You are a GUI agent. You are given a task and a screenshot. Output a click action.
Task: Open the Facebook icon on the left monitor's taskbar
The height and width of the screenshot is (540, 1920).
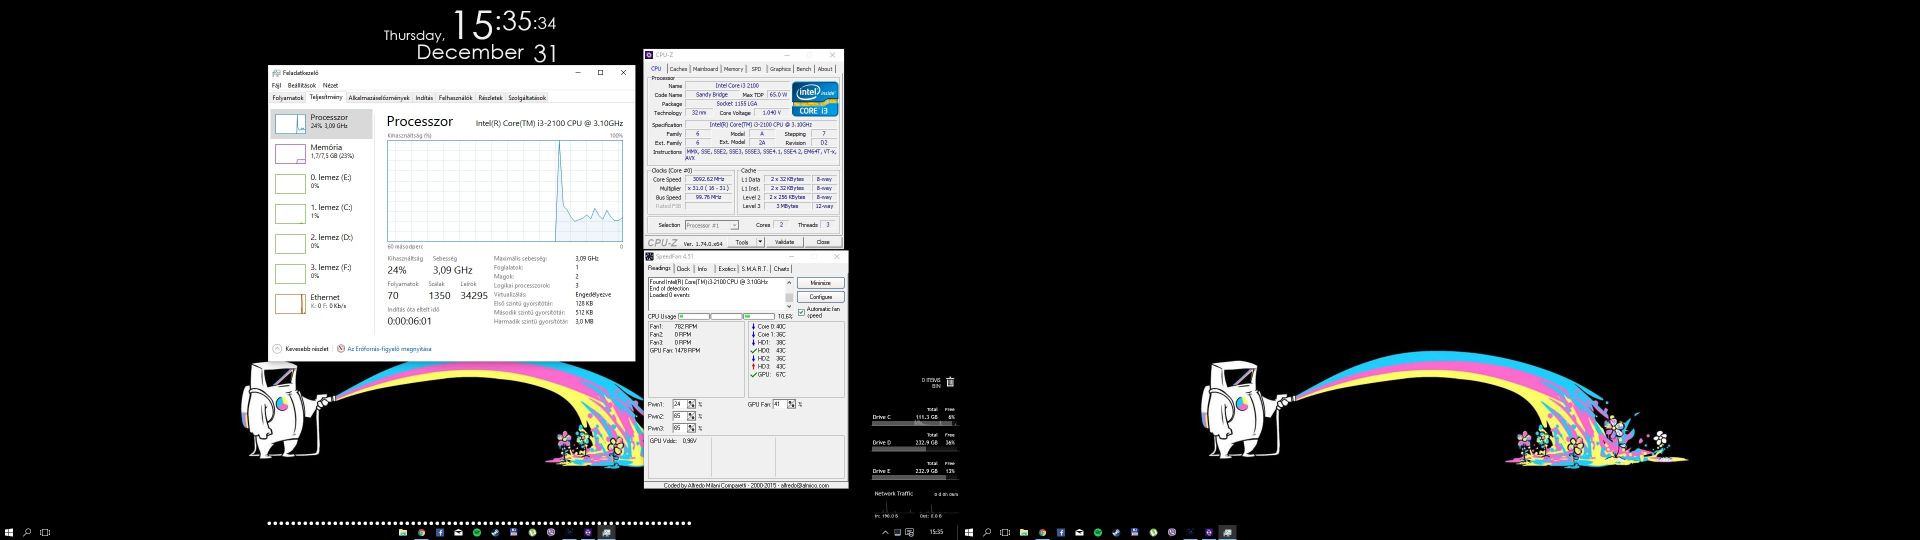point(440,532)
